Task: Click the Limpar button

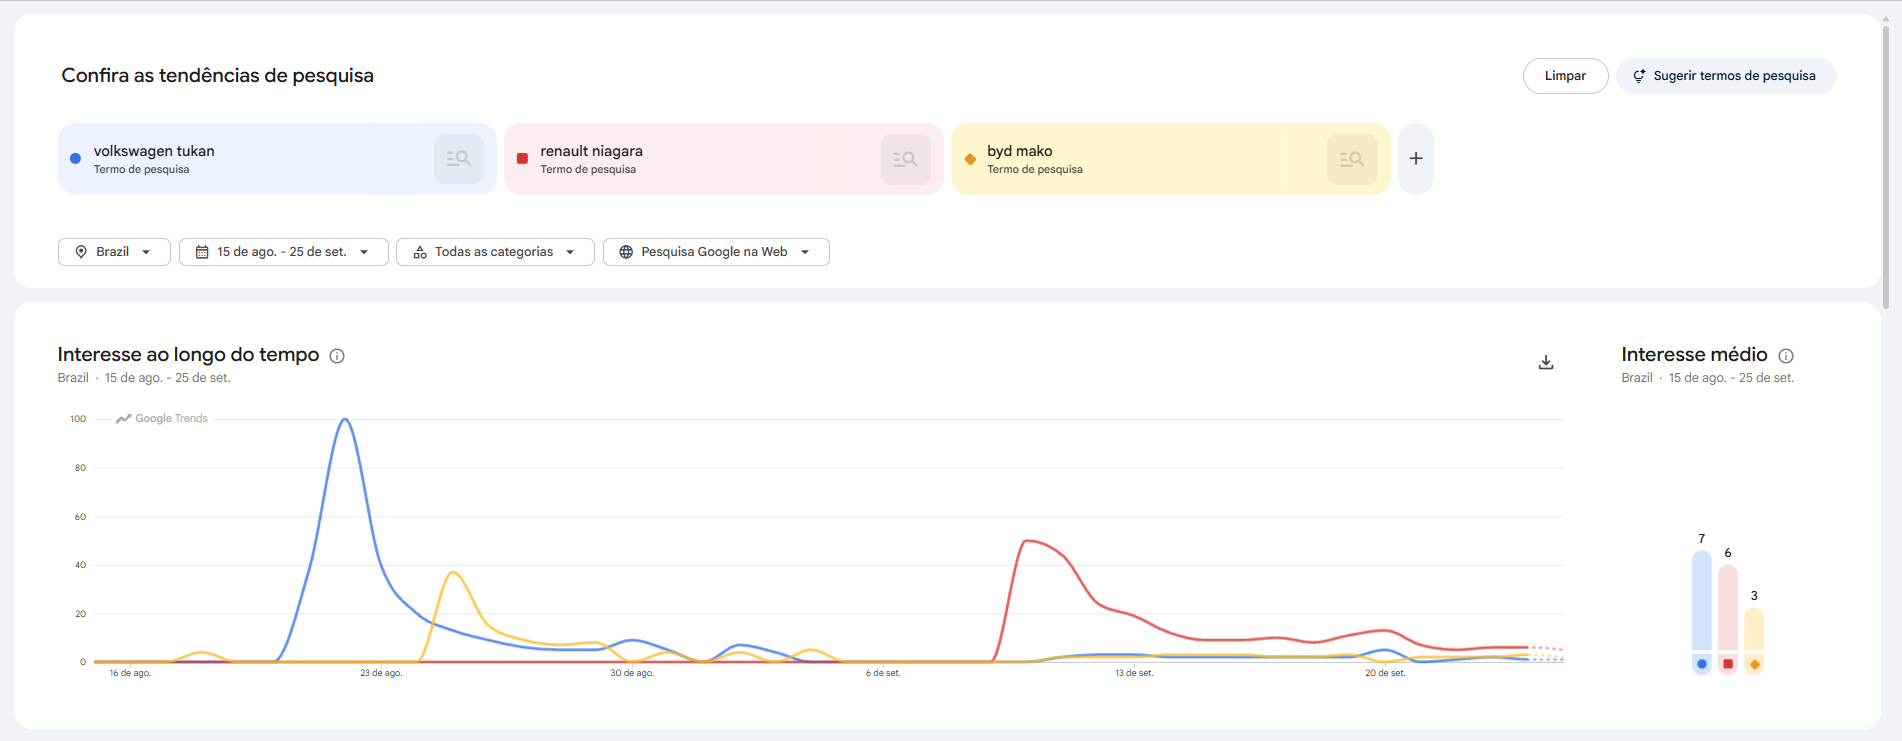Action: coord(1565,76)
